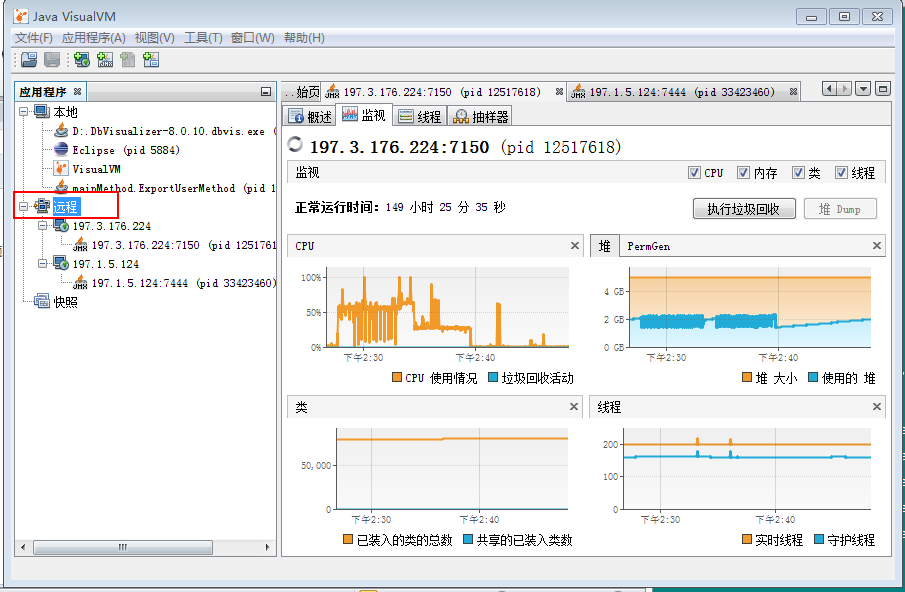Activate the 197.3.176.224:7150 document tab
The height and width of the screenshot is (592, 905).
tap(442, 92)
